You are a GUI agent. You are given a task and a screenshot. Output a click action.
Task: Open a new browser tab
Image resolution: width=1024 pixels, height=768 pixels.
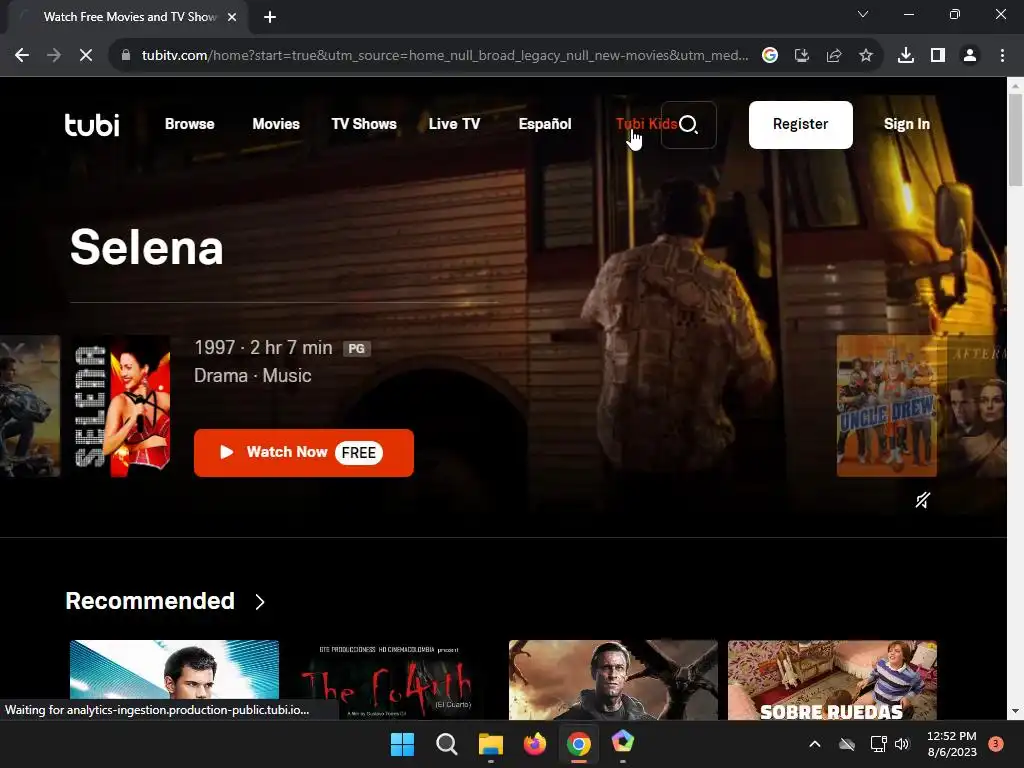270,17
